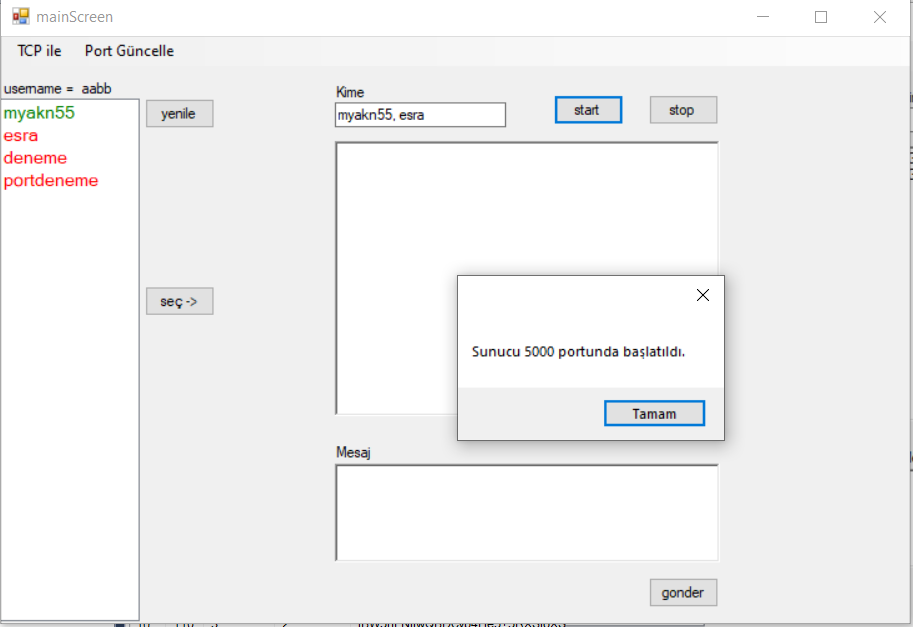
Task: Close the port message dialog with X
Action: 702,295
